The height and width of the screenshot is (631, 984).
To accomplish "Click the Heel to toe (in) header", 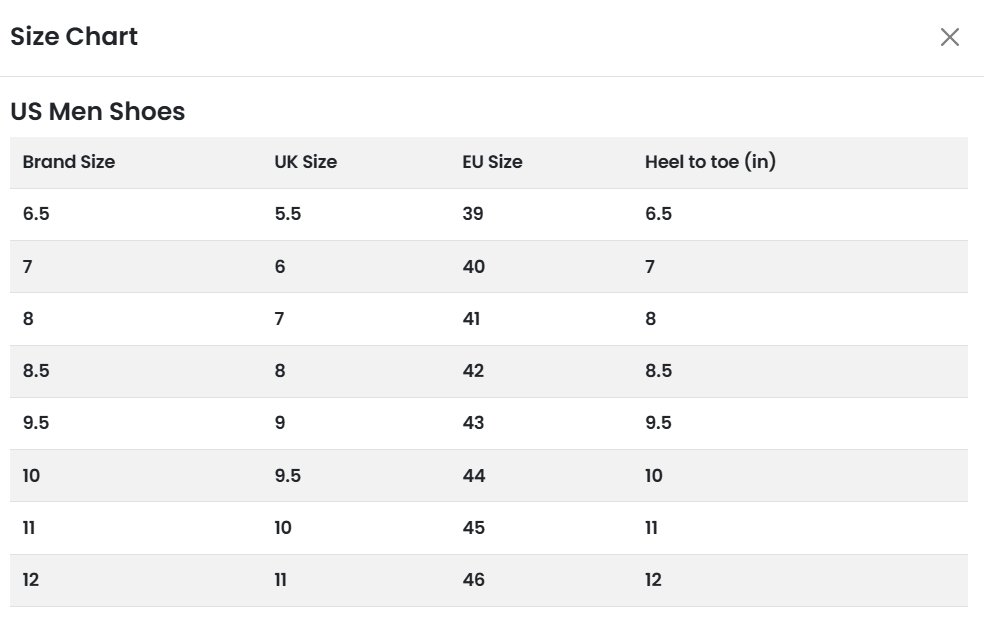I will [x=710, y=162].
